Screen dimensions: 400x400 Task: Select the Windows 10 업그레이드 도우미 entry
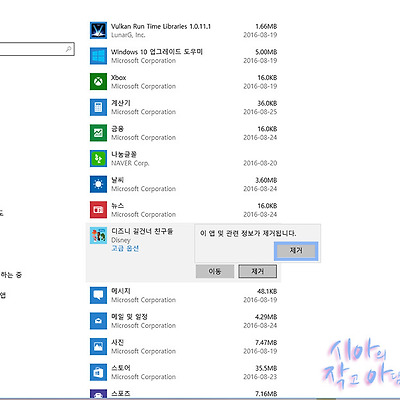(x=157, y=52)
